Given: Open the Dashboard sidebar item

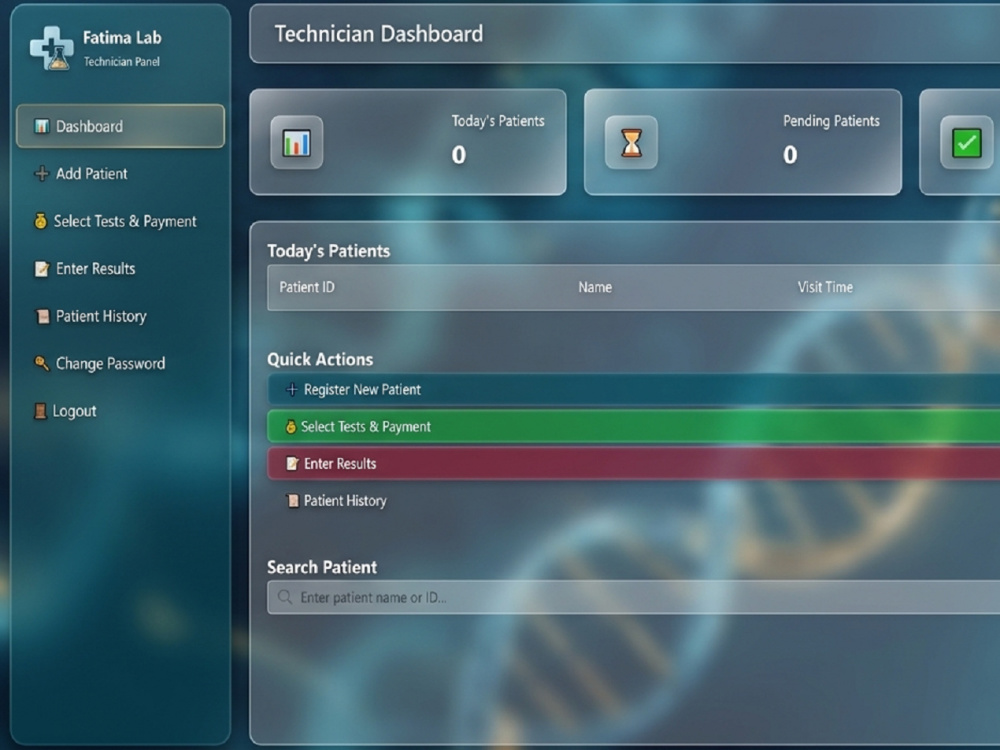Looking at the screenshot, I should tap(121, 126).
